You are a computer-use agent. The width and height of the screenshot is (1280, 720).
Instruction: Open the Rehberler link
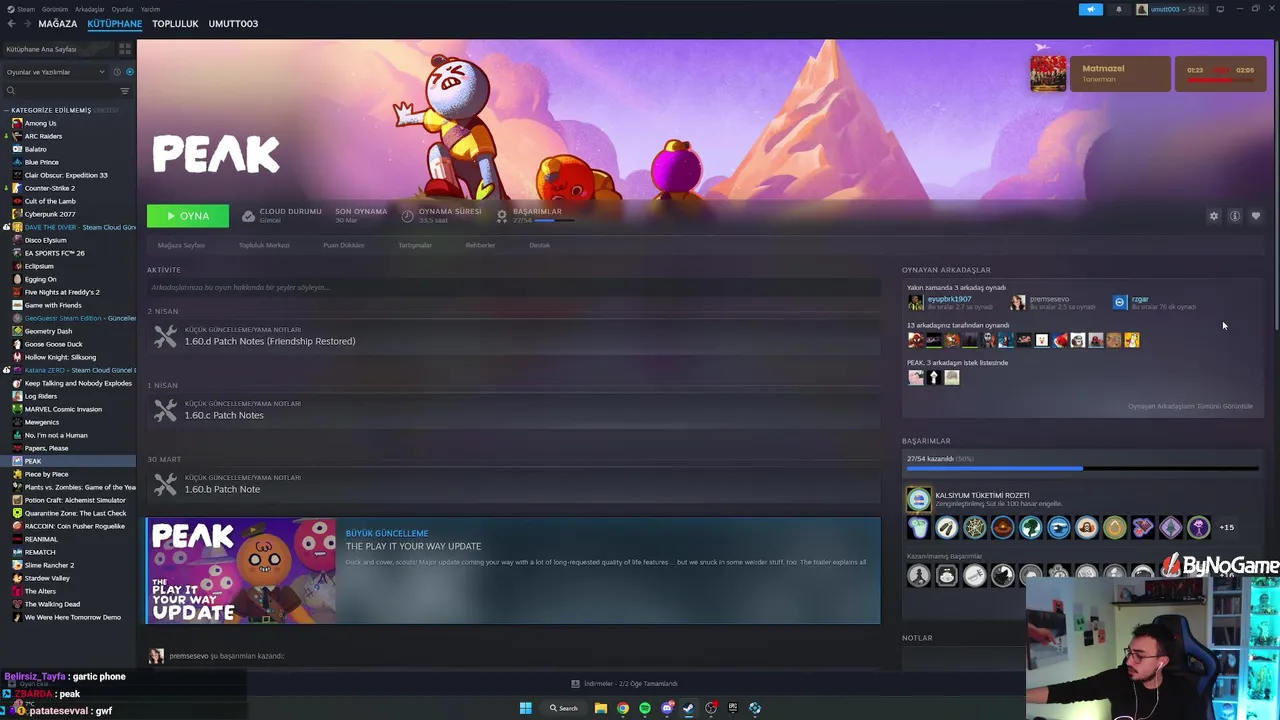tap(480, 245)
